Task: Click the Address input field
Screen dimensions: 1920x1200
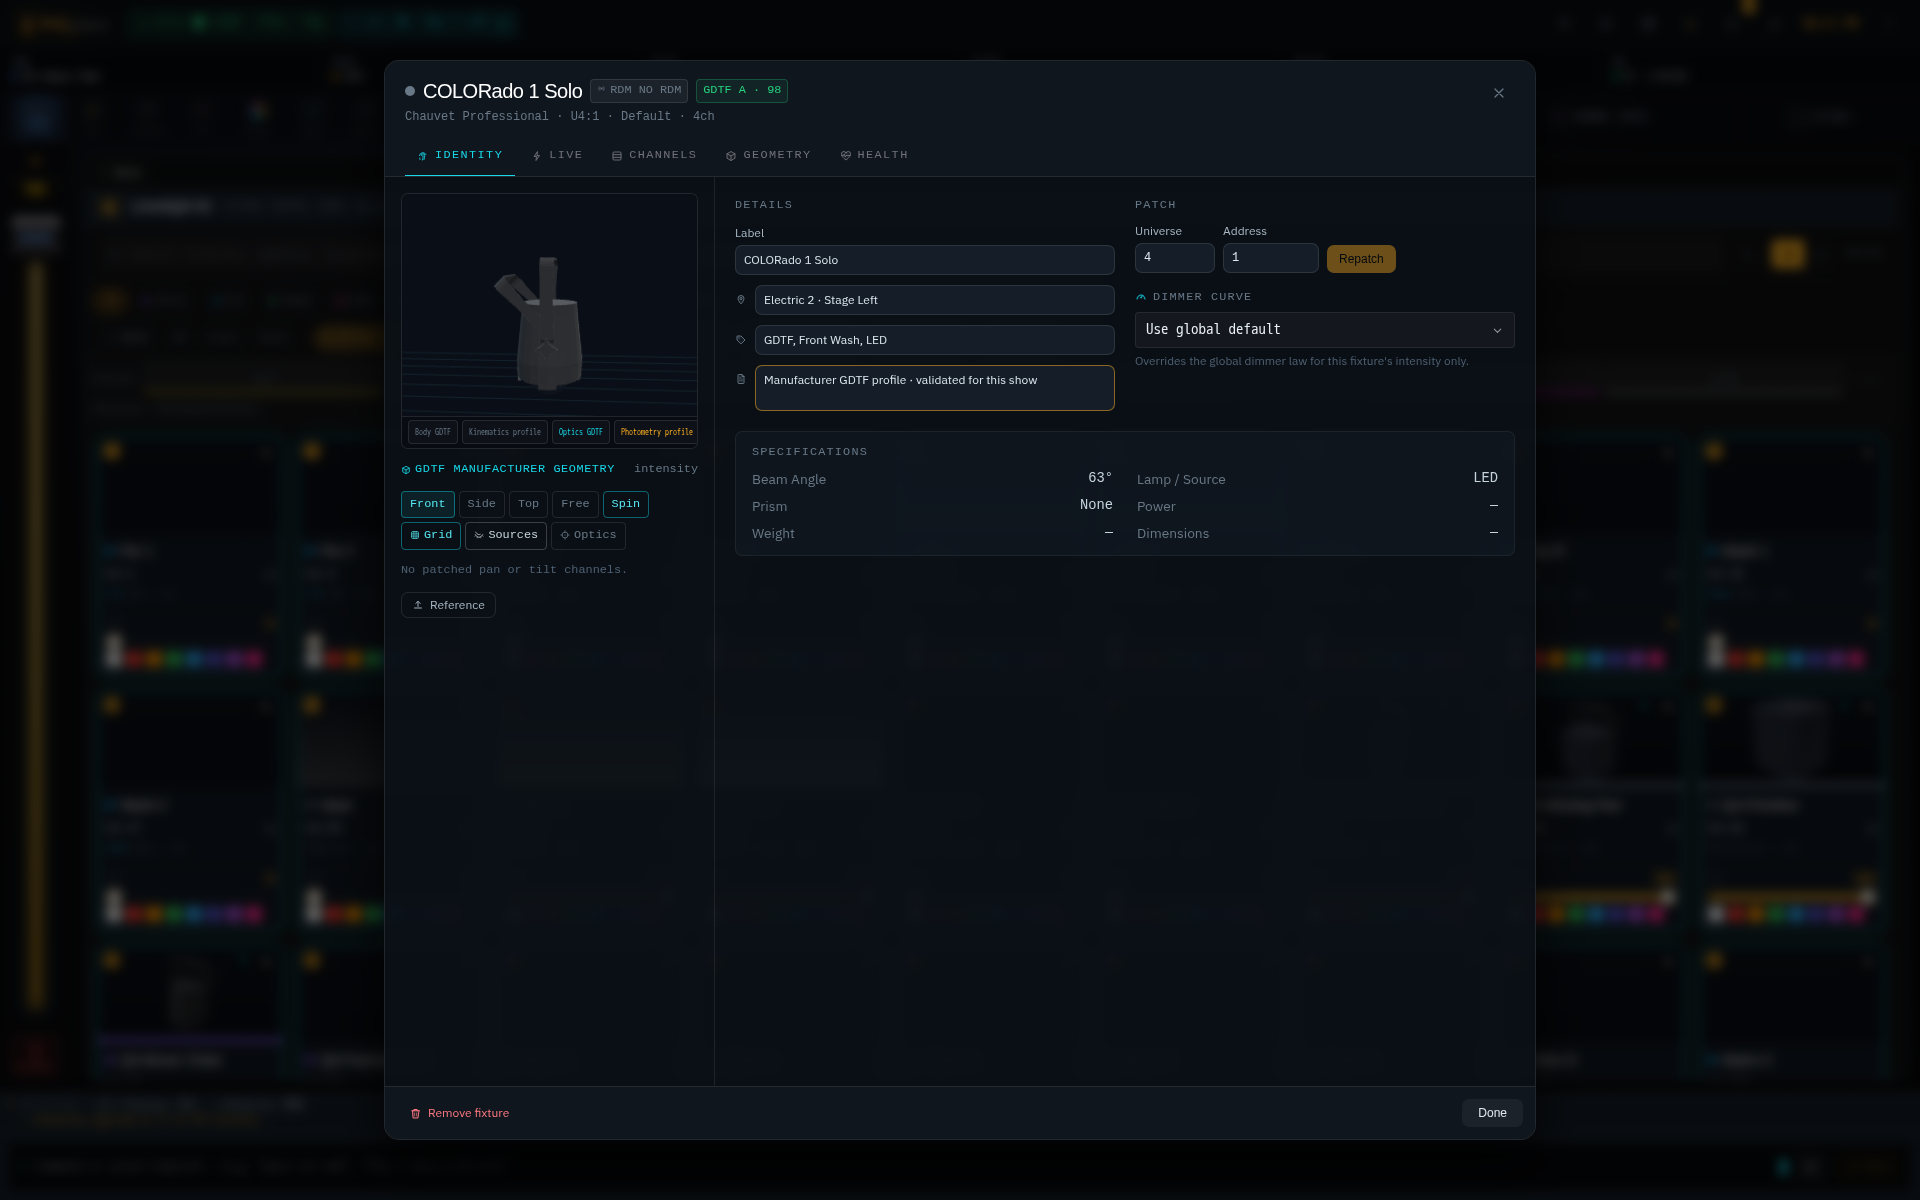Action: (1271, 258)
